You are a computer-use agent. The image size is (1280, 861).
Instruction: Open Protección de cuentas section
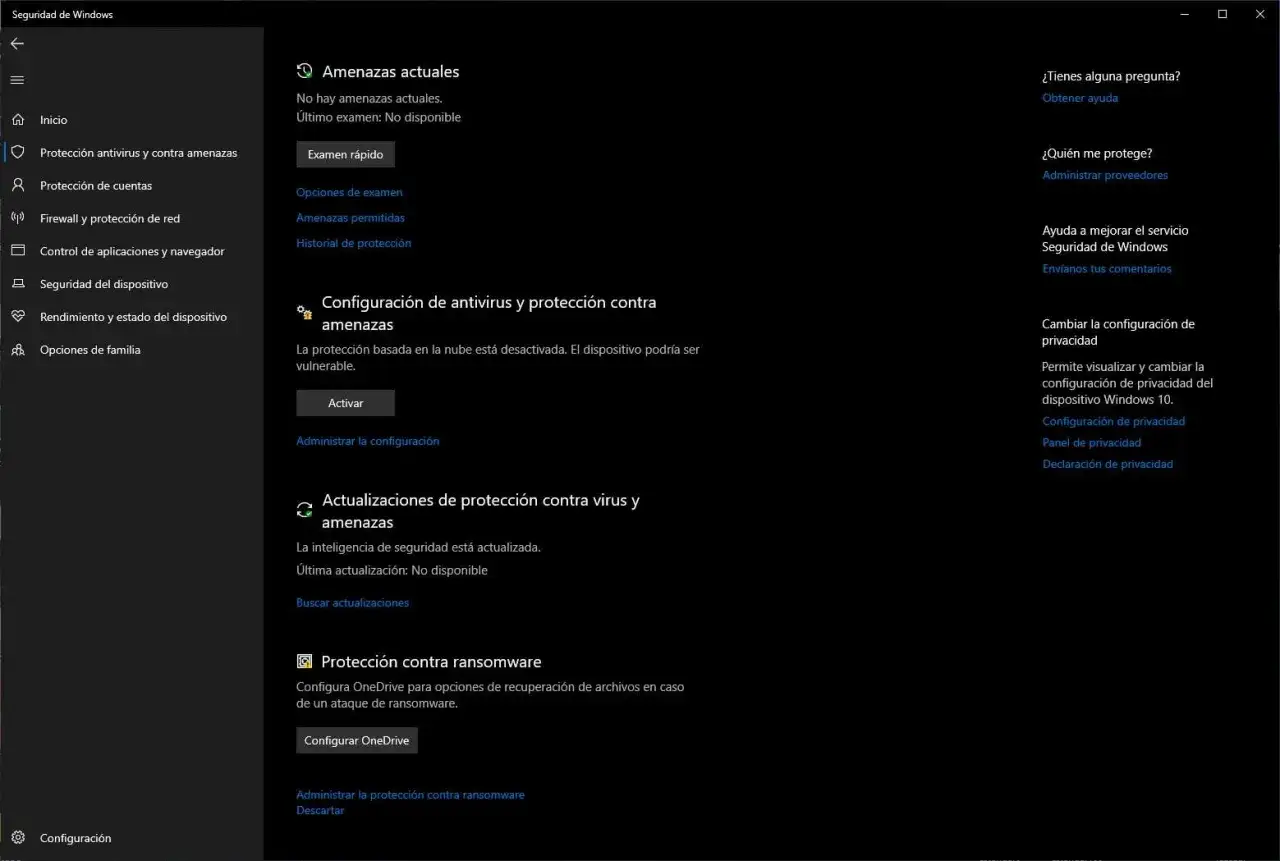(x=132, y=186)
